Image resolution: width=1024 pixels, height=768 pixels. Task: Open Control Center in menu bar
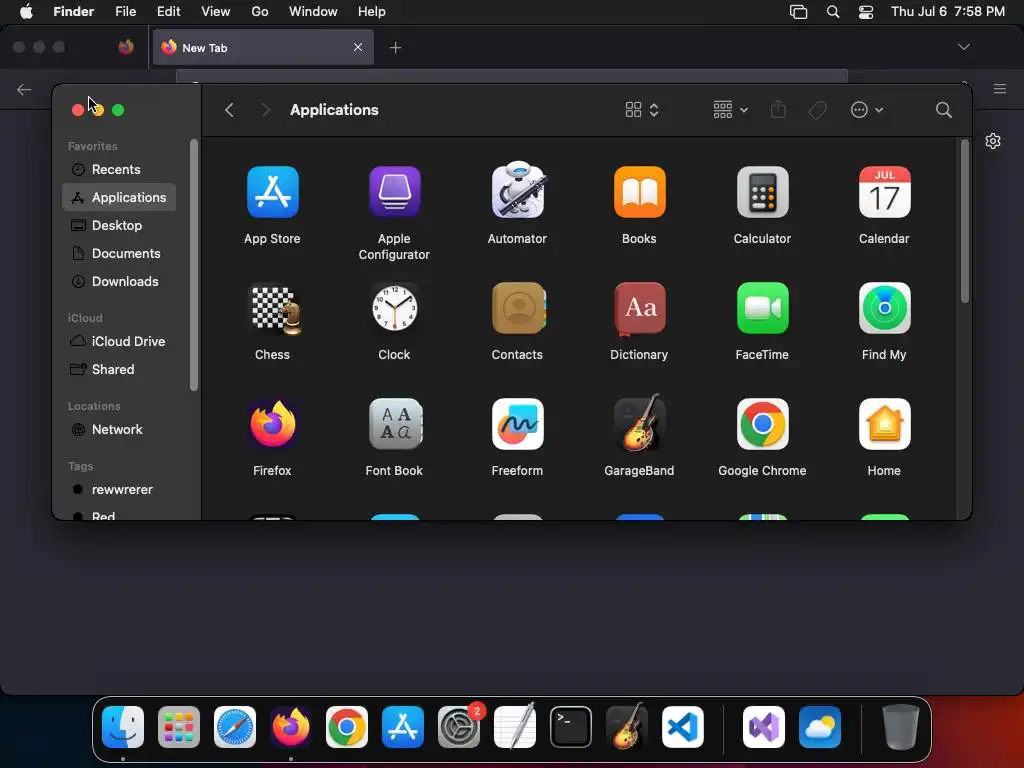click(x=866, y=12)
